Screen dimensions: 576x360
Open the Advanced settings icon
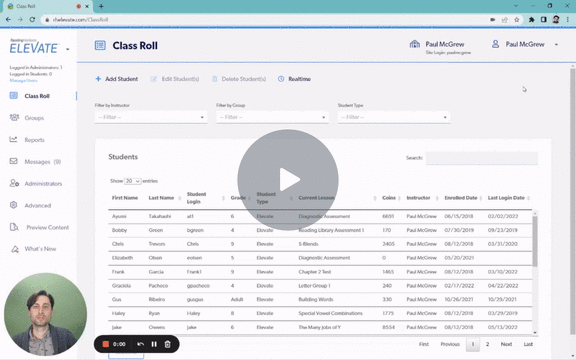(14, 205)
